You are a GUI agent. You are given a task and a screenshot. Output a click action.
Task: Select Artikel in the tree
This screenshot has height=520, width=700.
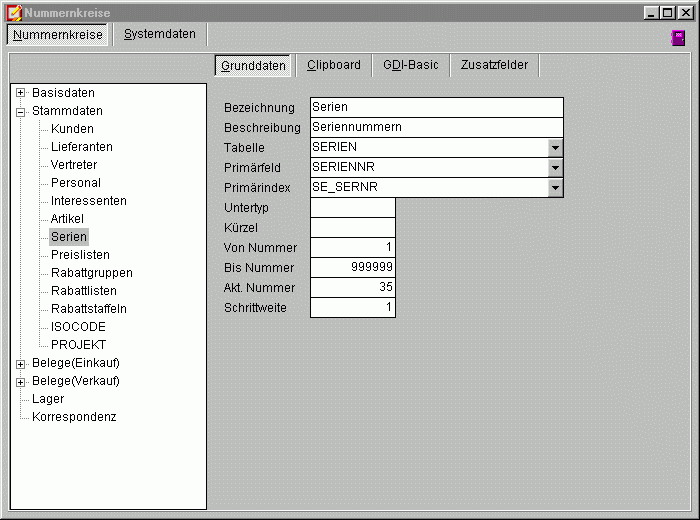pyautogui.click(x=67, y=219)
